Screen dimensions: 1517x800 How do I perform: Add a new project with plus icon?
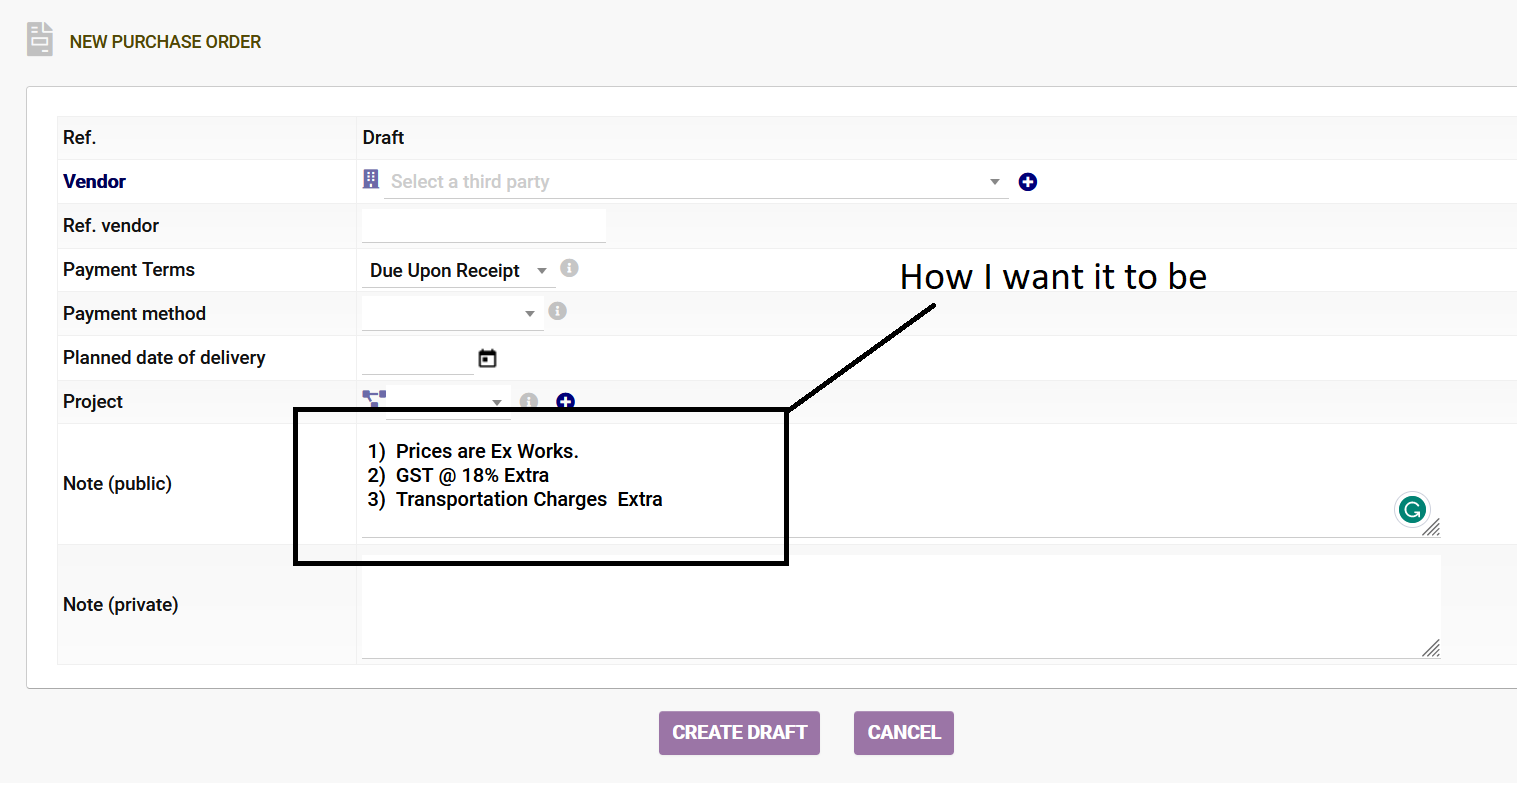pyautogui.click(x=565, y=401)
